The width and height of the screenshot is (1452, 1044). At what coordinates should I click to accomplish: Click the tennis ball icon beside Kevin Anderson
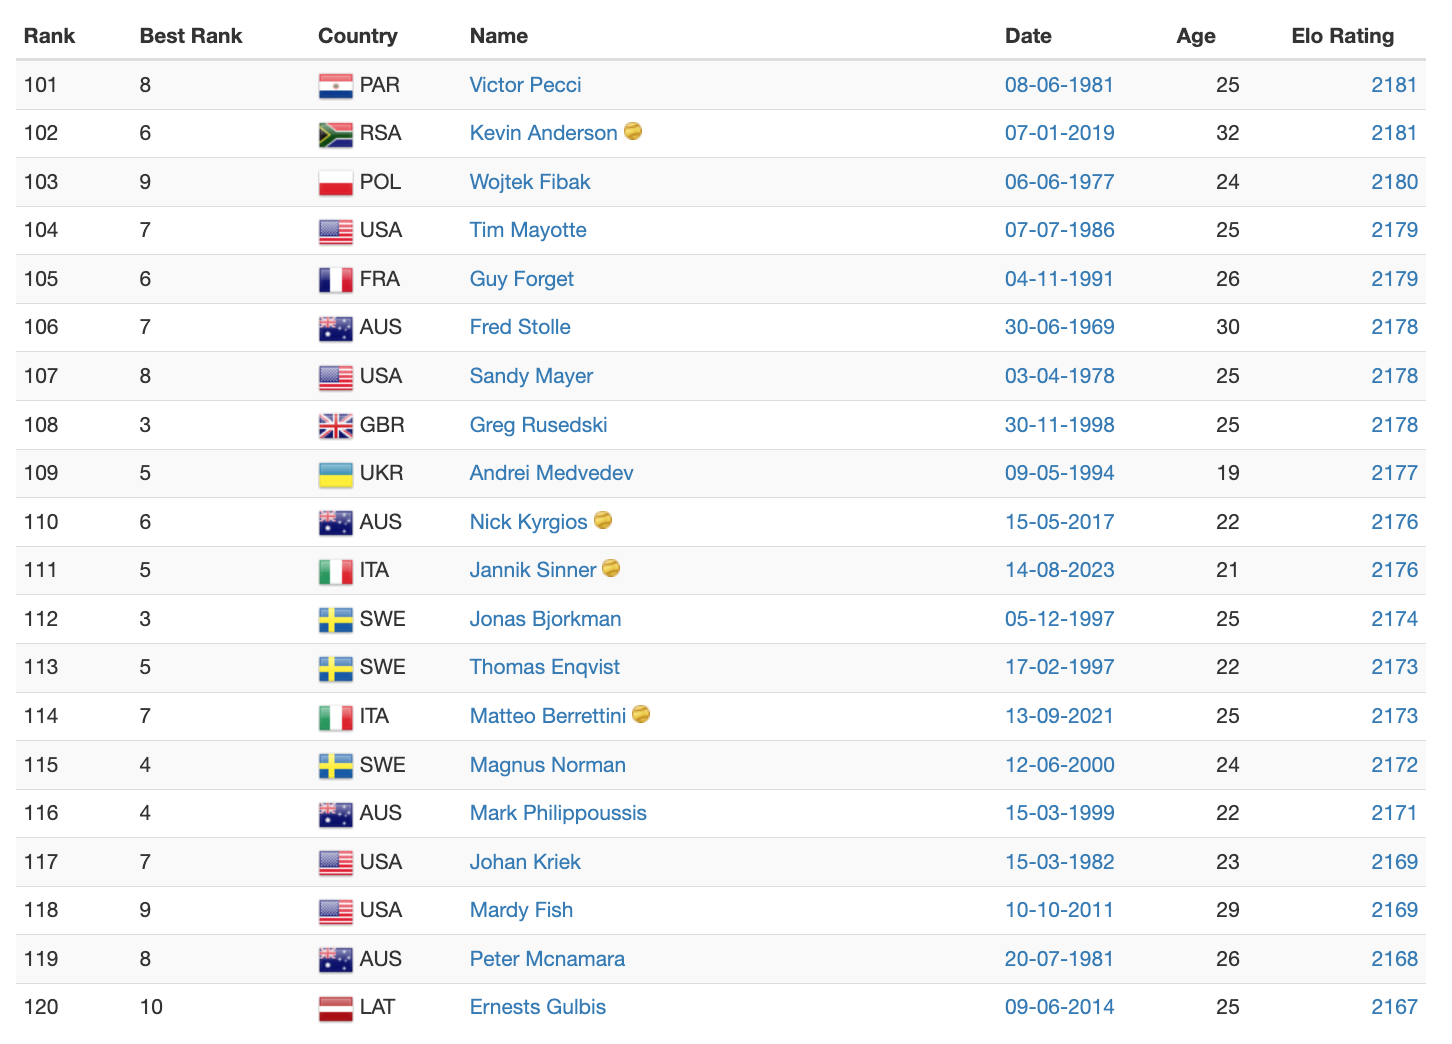pos(633,131)
